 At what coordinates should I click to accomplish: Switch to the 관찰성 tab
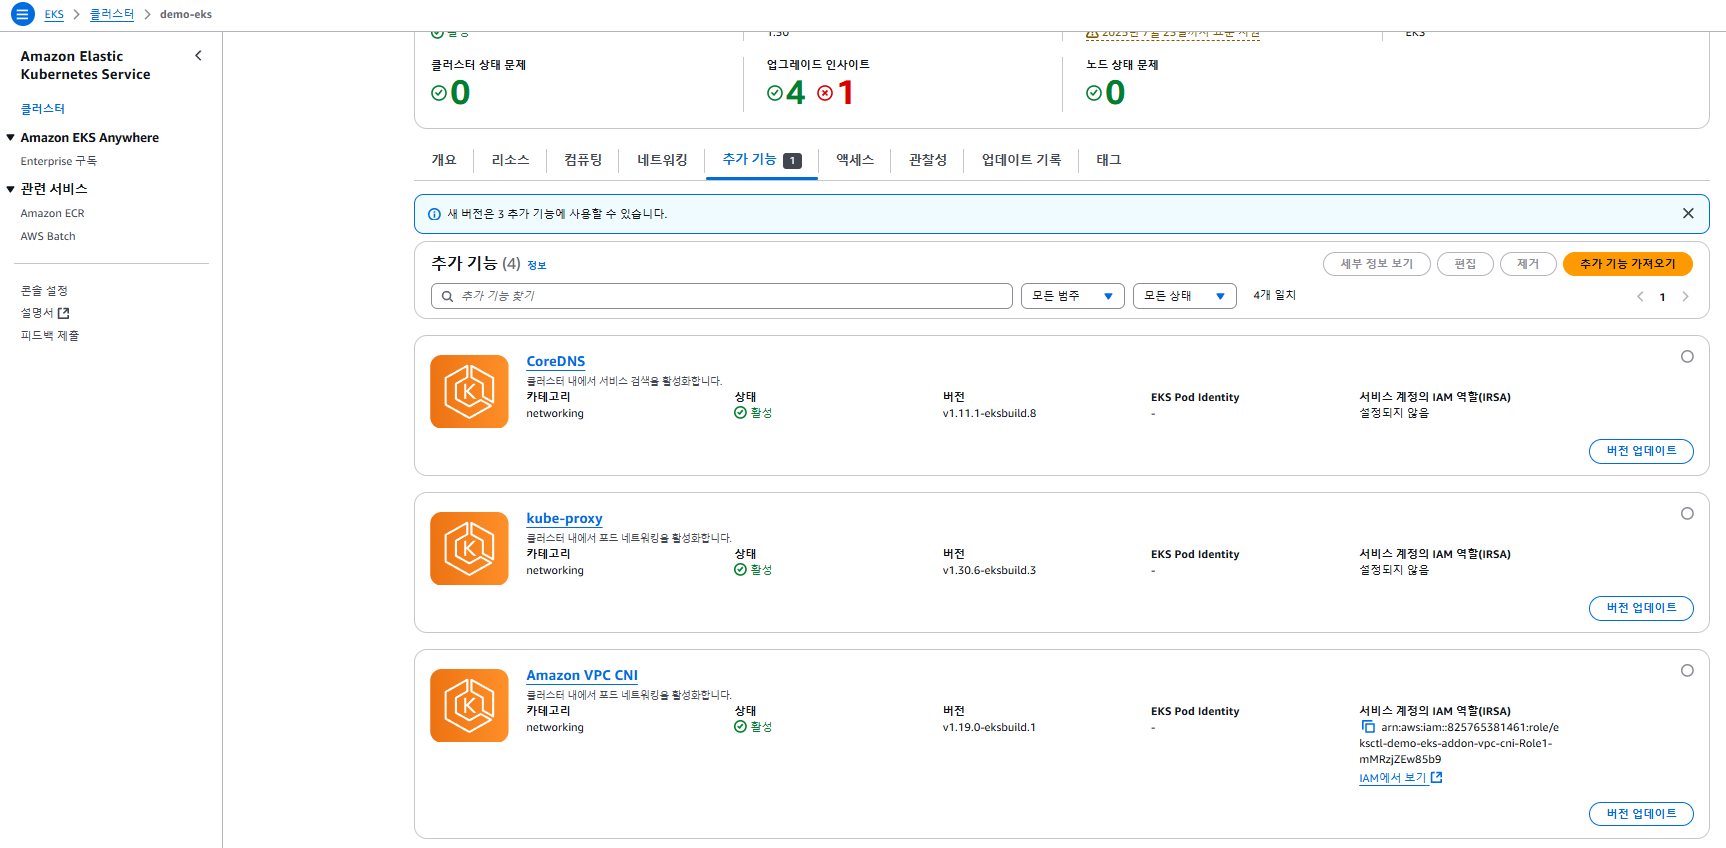click(x=927, y=160)
